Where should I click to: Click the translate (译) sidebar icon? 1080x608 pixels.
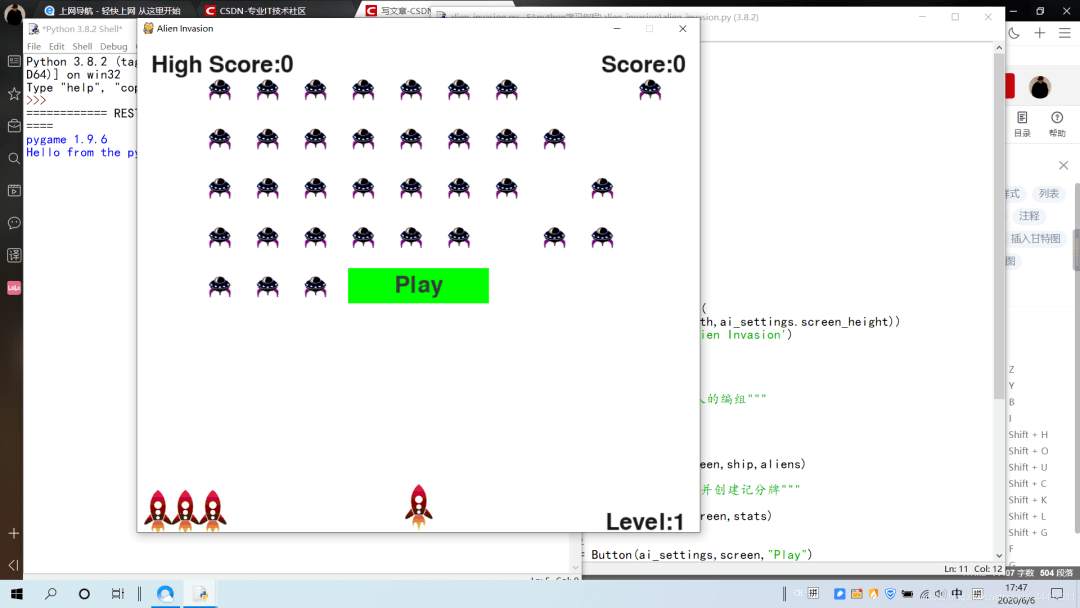pos(14,255)
